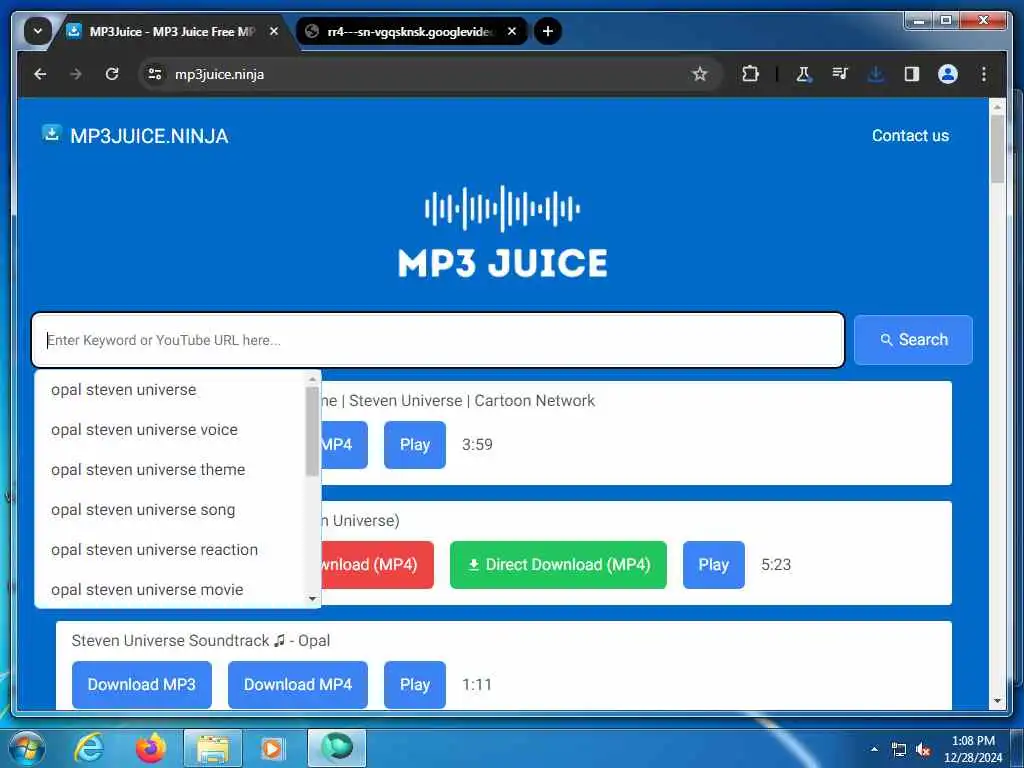1024x768 pixels.
Task: Open site information icon beside the URL
Action: (x=155, y=74)
